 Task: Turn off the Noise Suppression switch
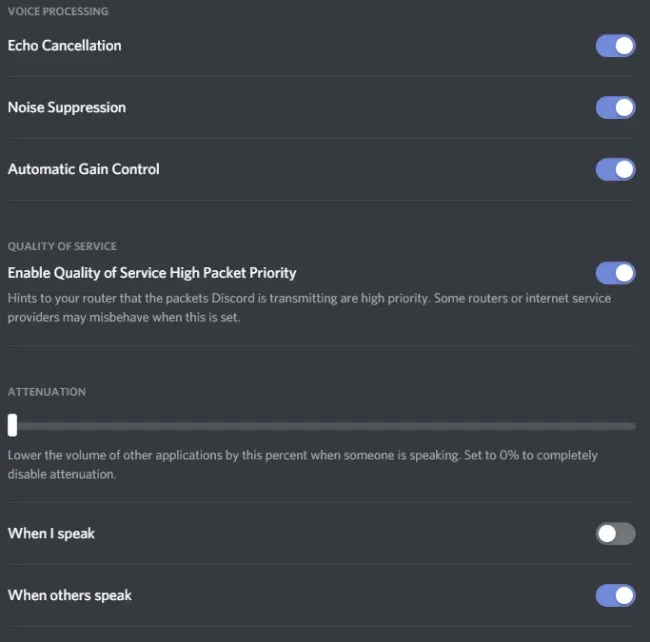click(615, 108)
